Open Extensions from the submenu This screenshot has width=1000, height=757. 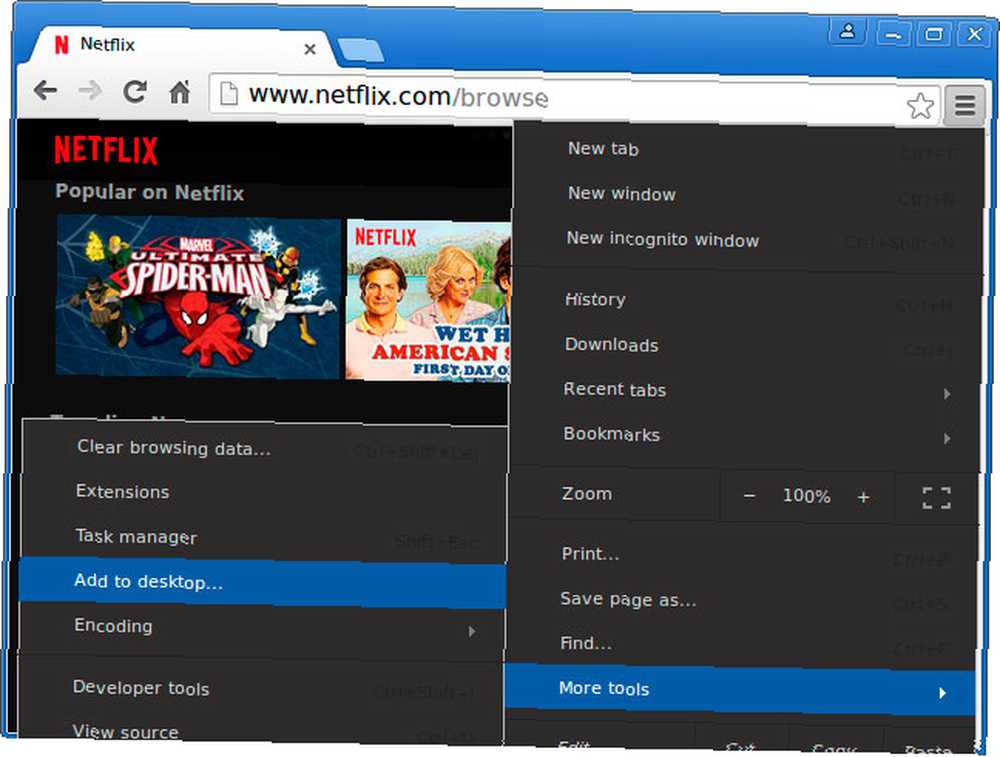pyautogui.click(x=264, y=492)
